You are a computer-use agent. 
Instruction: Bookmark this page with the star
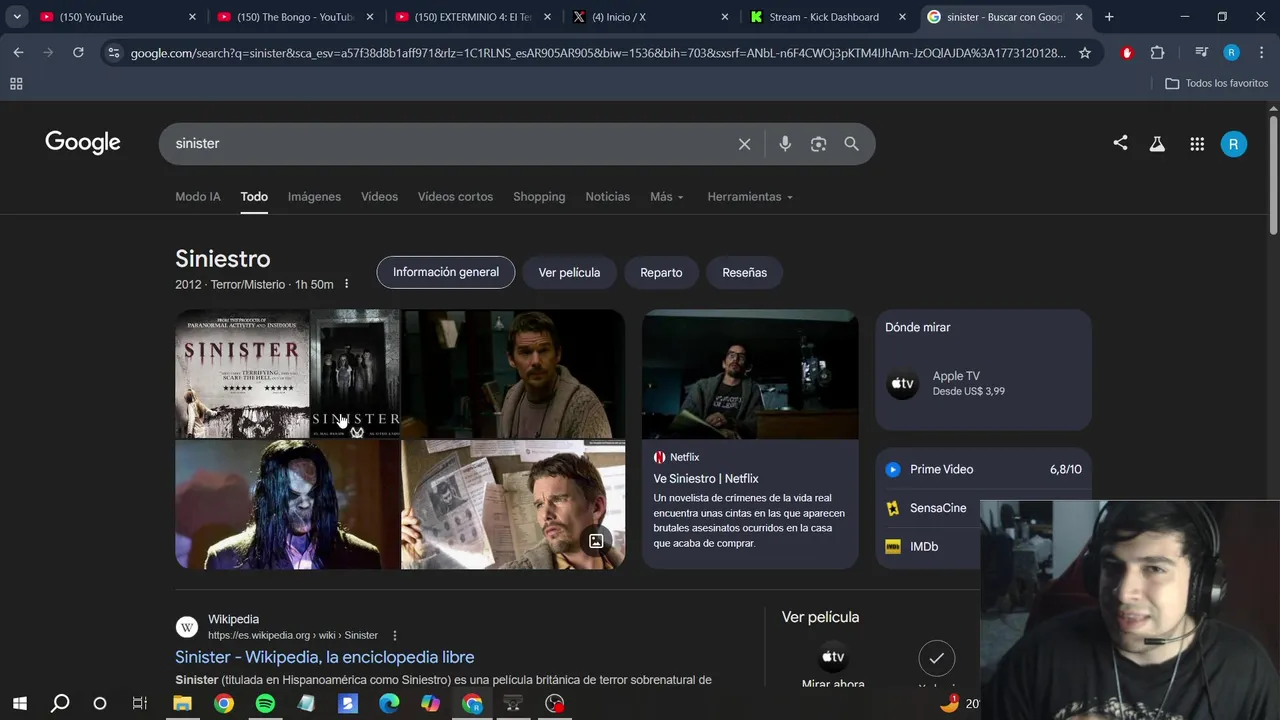1085,53
